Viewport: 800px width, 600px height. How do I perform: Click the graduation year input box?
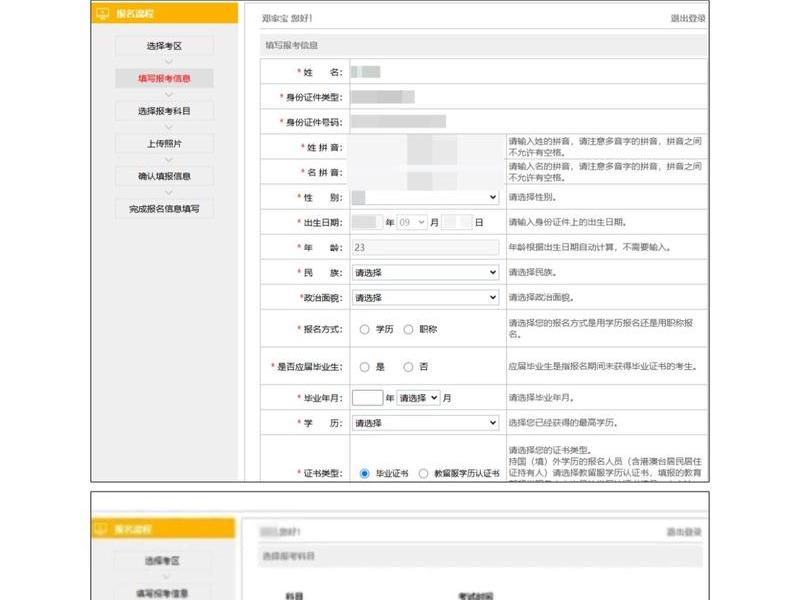(367, 397)
